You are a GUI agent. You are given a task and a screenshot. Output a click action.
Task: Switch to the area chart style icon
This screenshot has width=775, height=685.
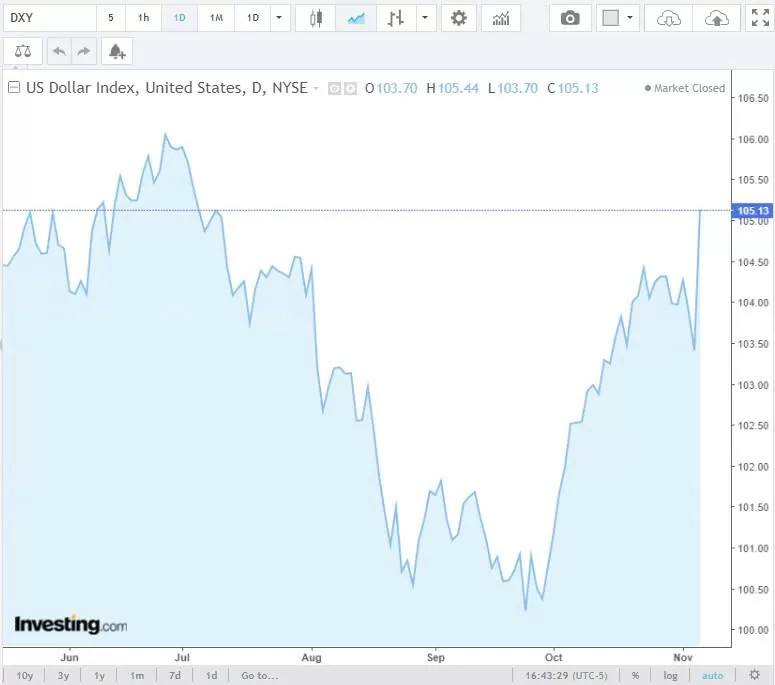(355, 18)
